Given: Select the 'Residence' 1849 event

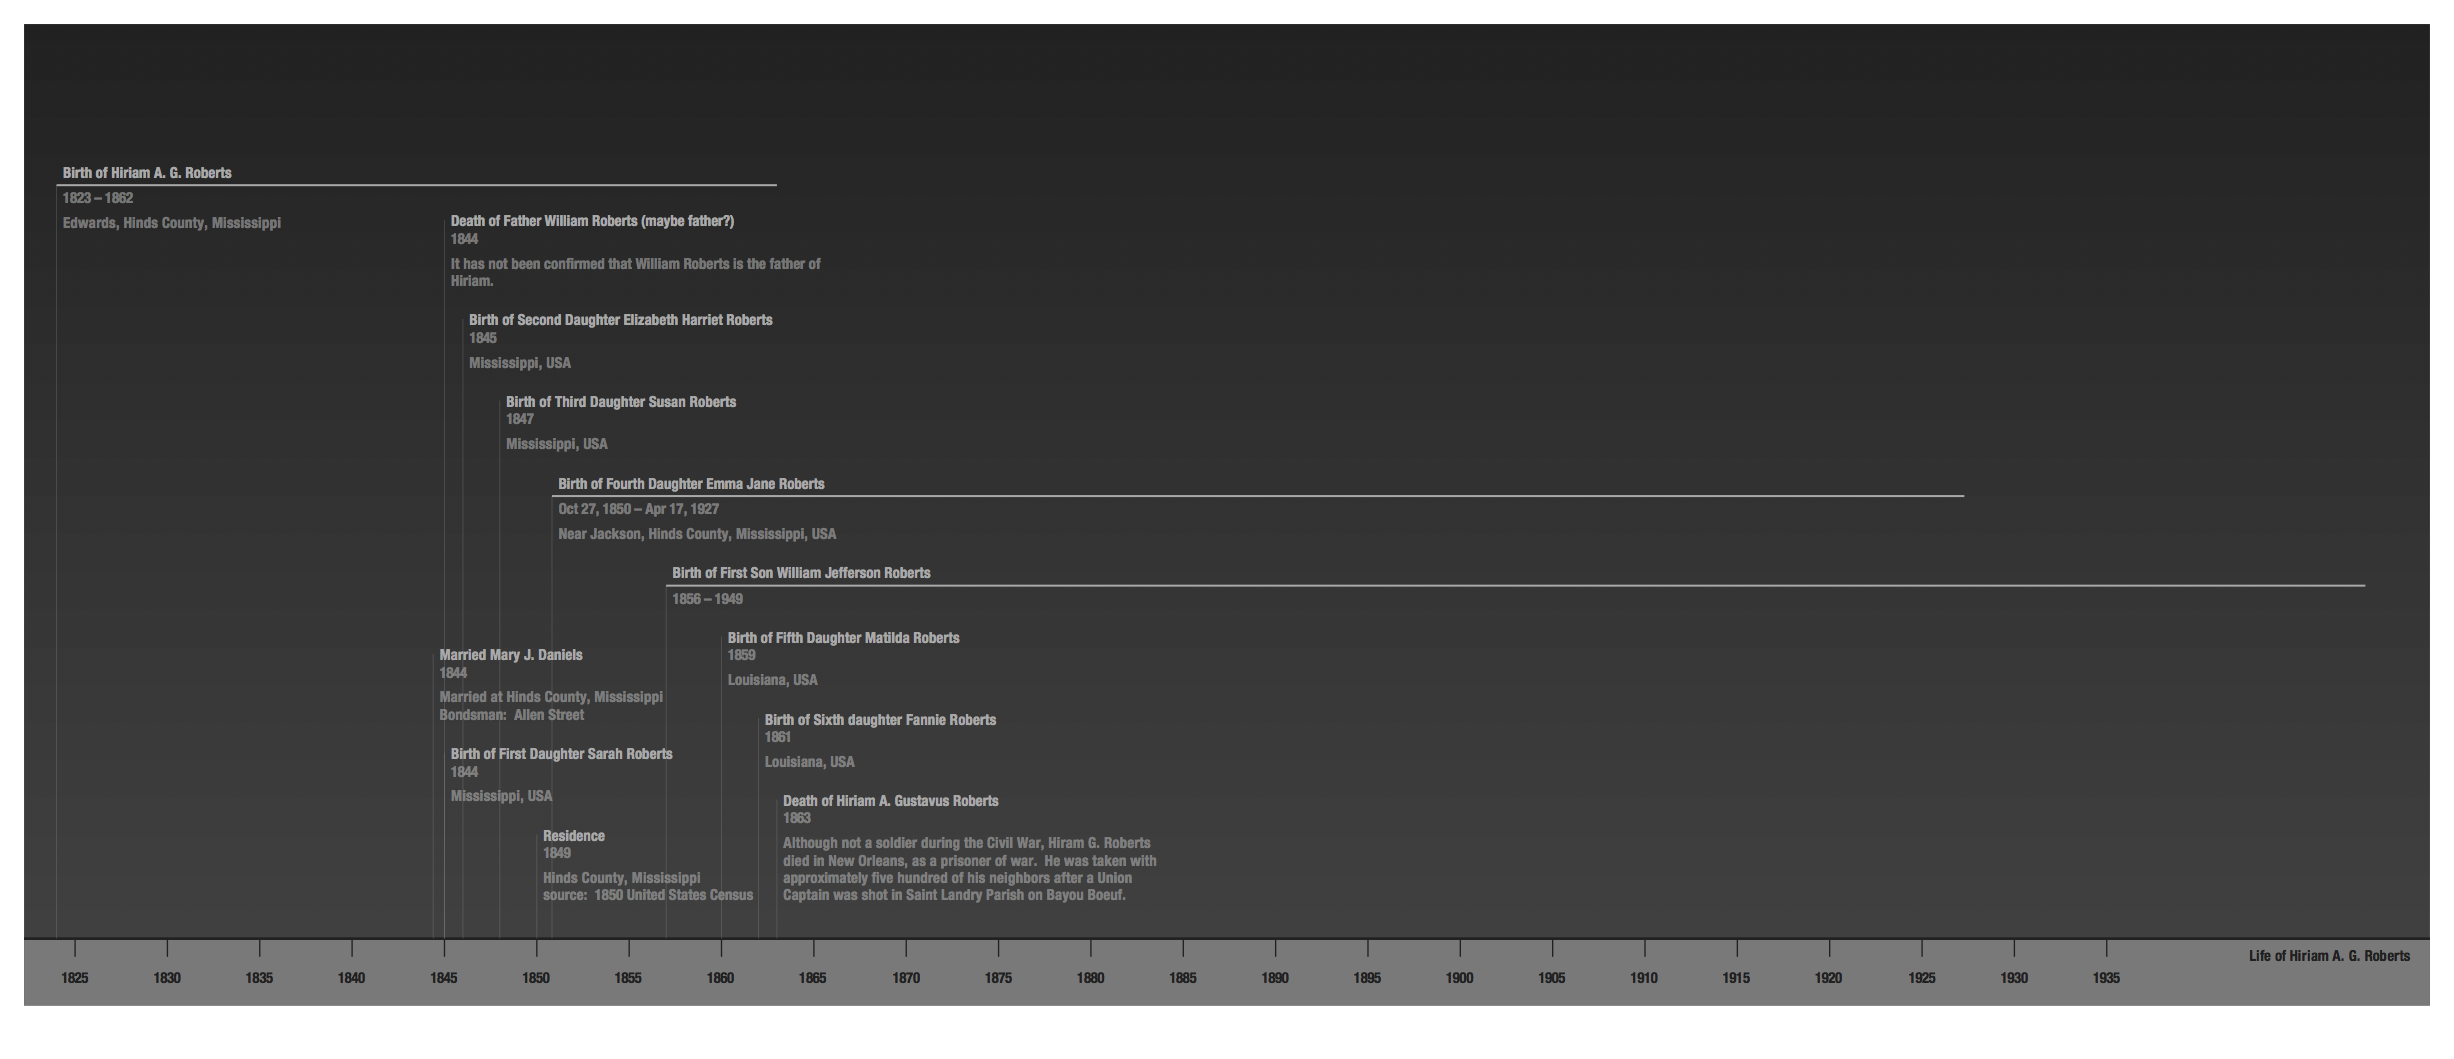Looking at the screenshot, I should click(573, 836).
